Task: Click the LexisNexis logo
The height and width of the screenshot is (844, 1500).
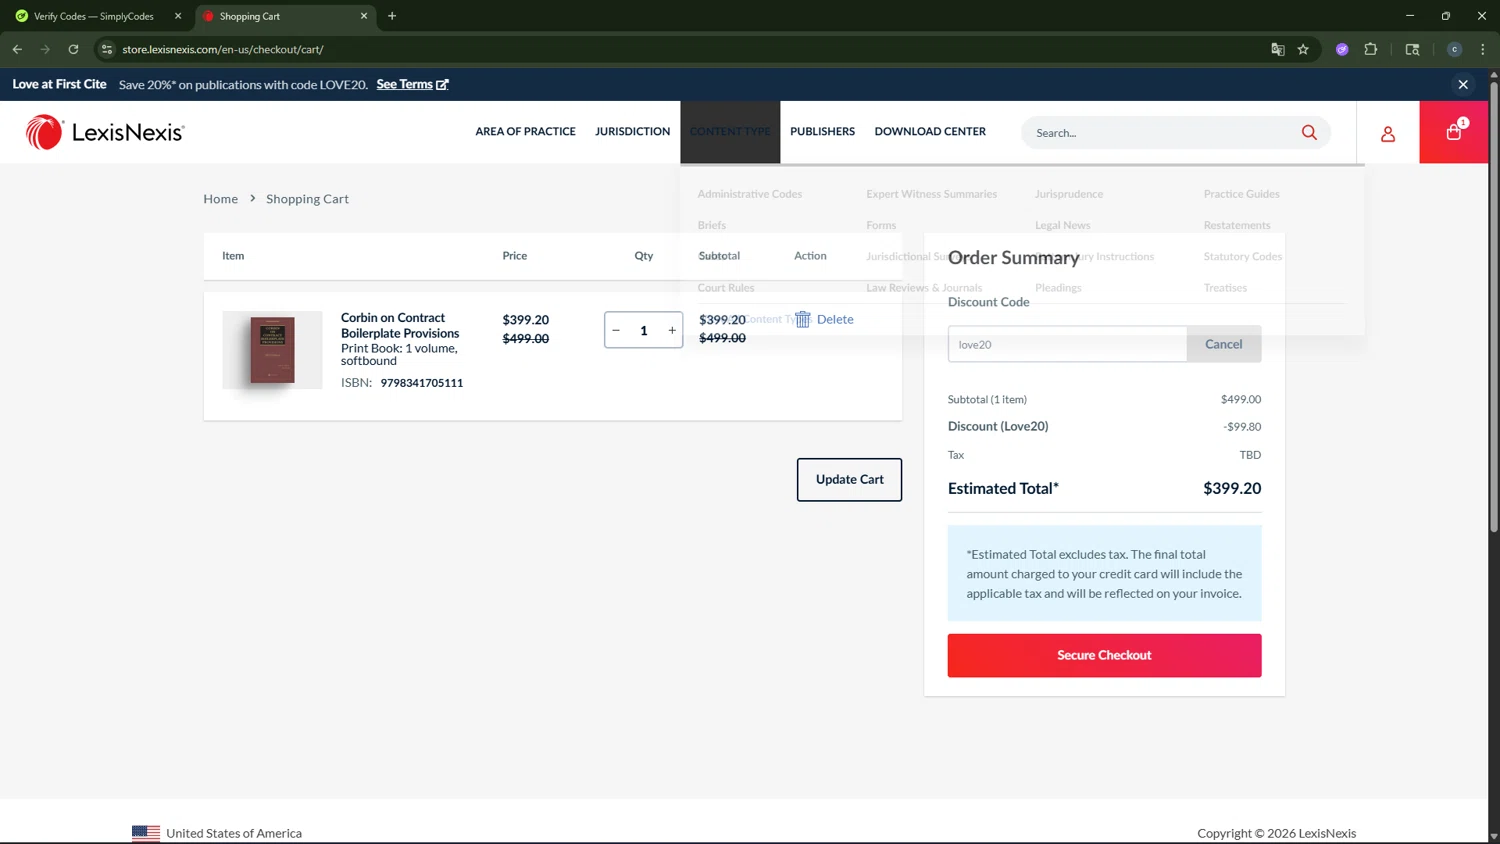Action: 105,132
